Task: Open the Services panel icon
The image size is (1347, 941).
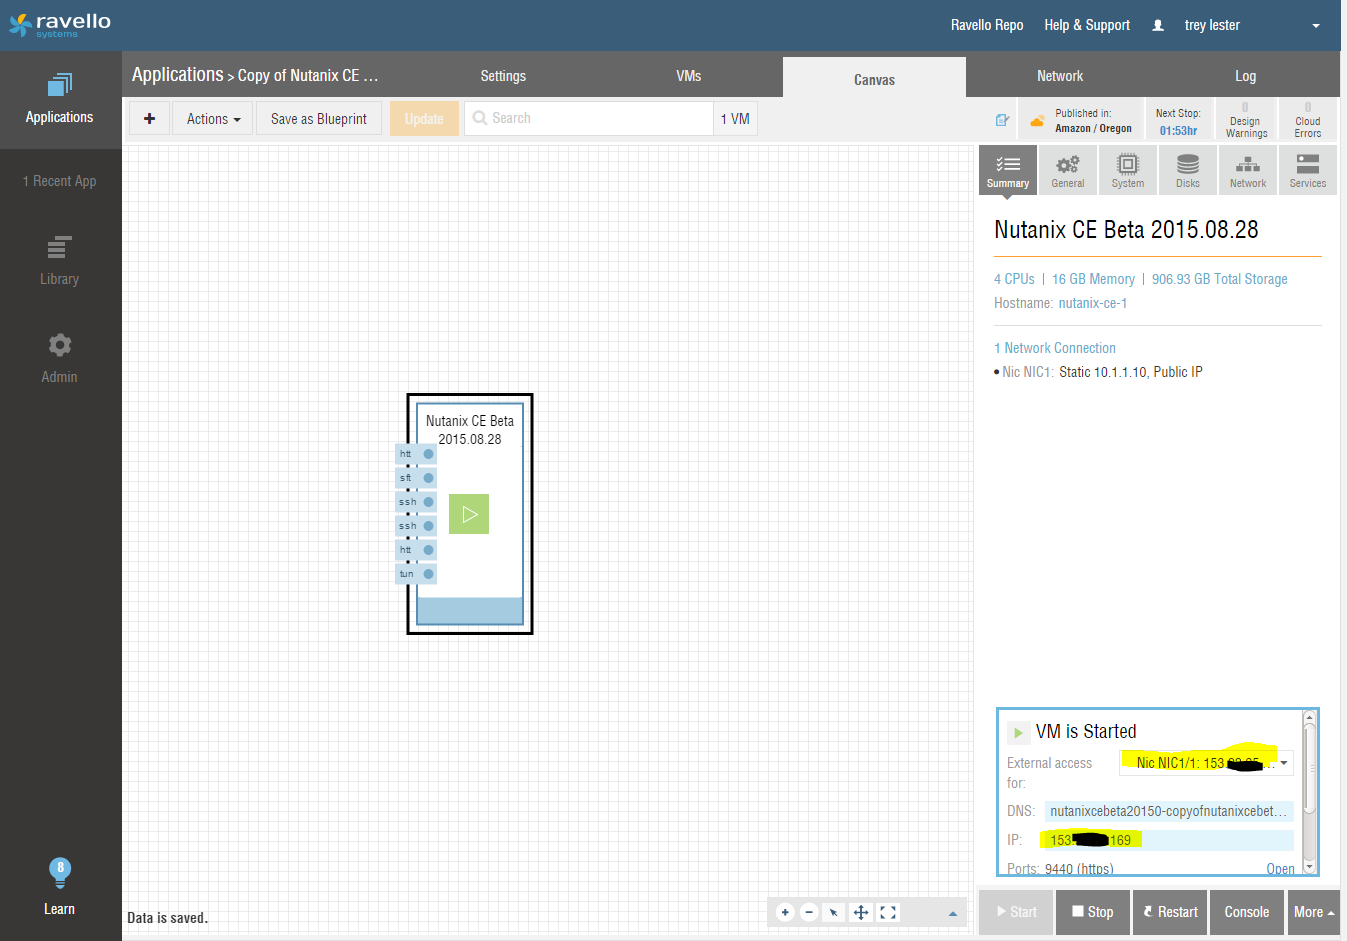Action: click(1307, 169)
